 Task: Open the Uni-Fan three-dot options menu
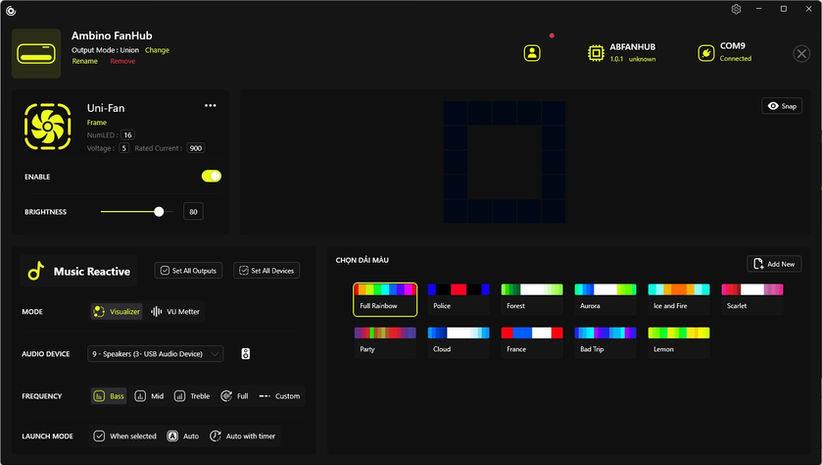(210, 105)
